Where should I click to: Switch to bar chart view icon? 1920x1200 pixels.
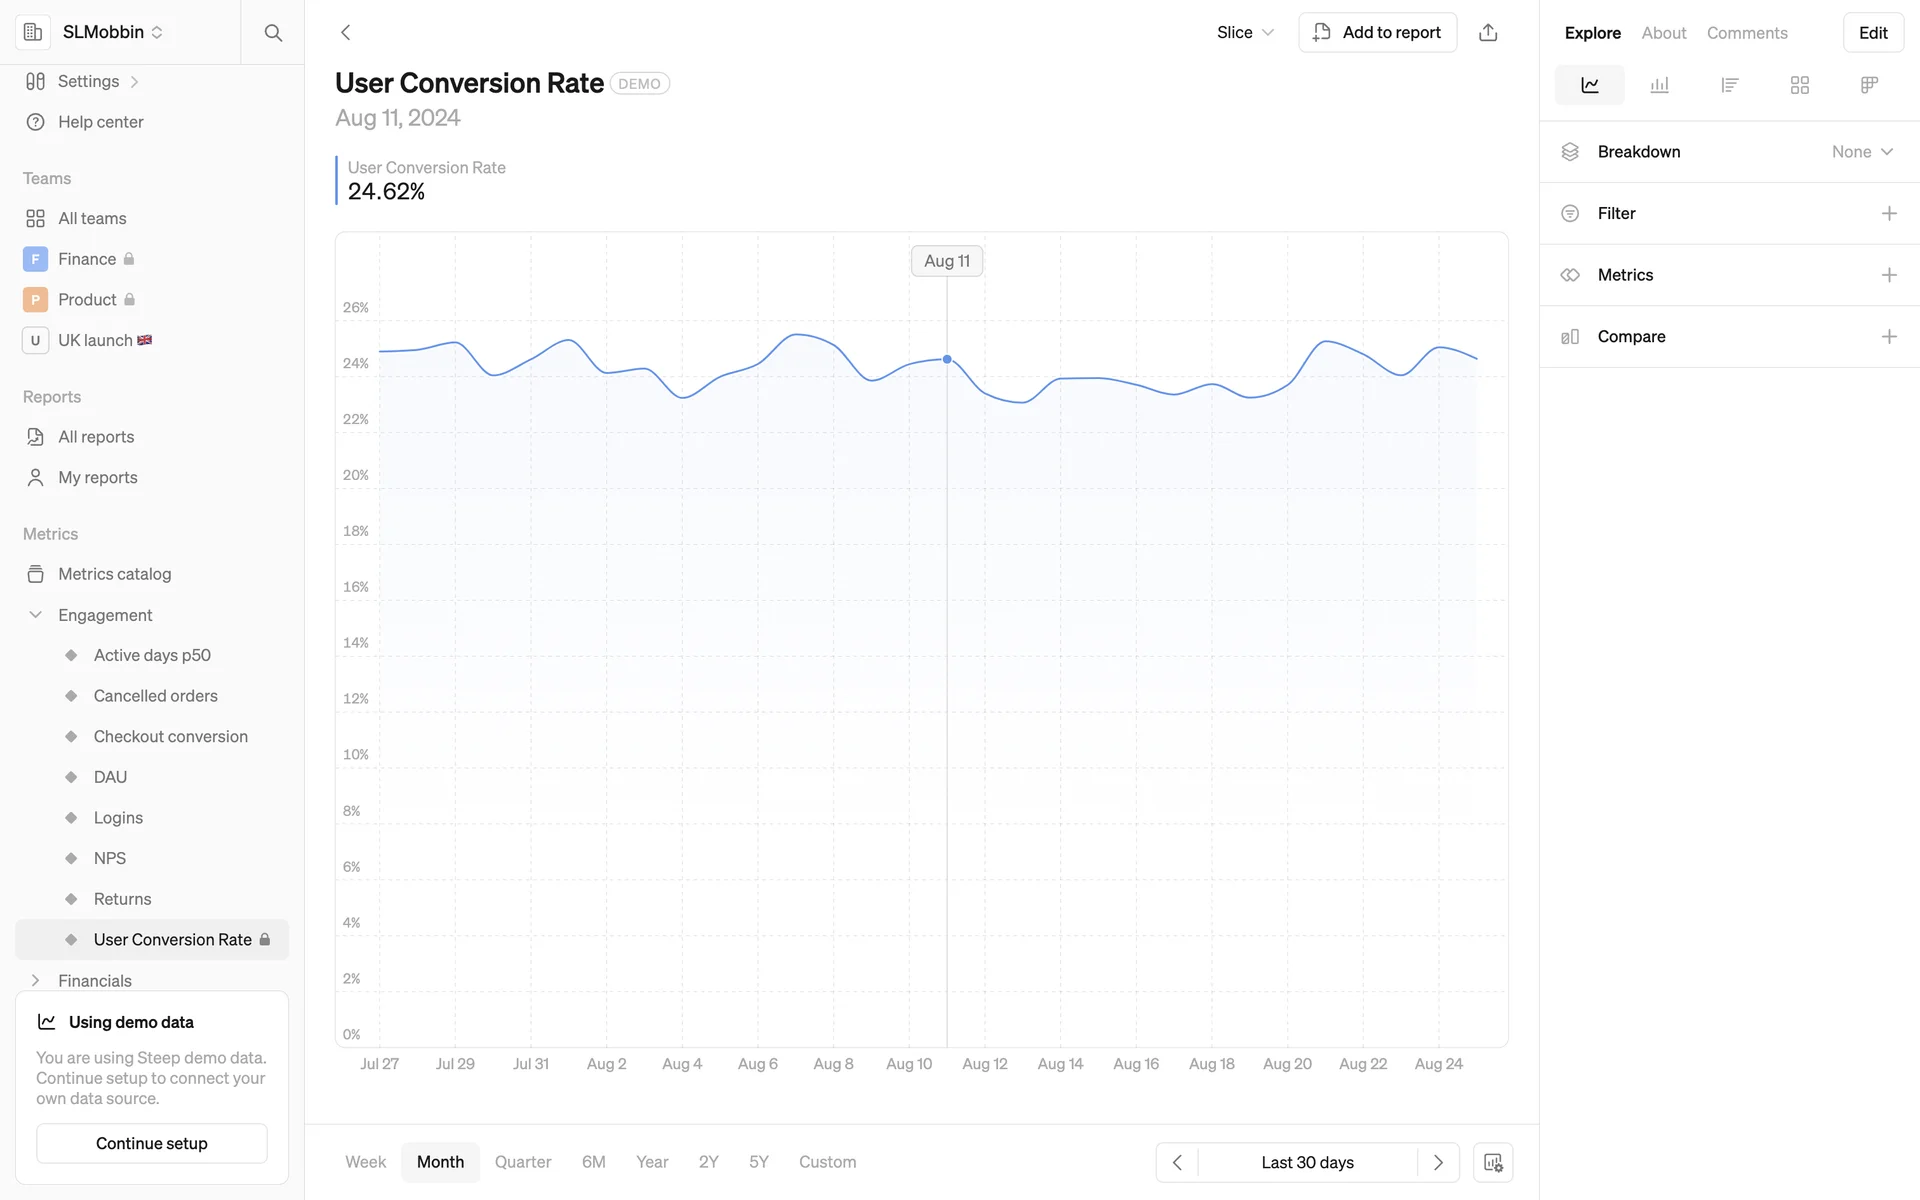point(1659,85)
